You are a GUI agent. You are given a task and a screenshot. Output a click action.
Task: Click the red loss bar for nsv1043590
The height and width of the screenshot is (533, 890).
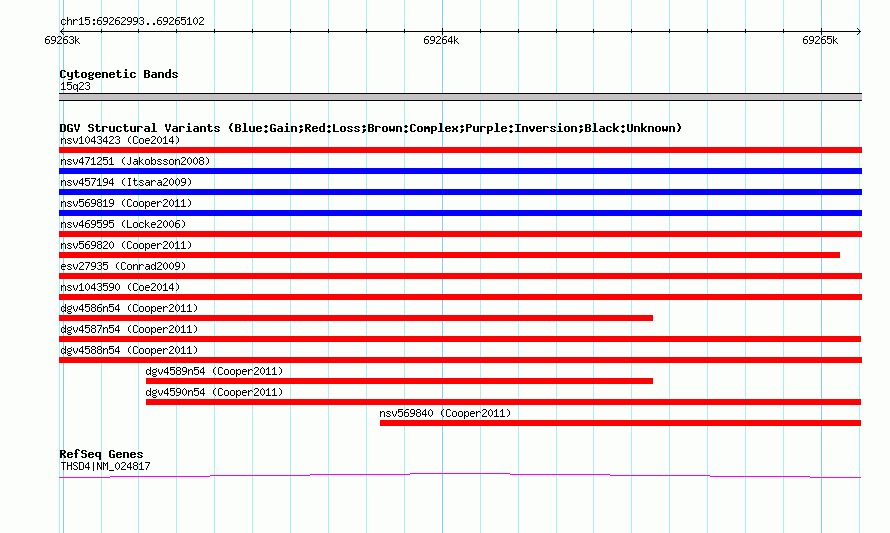click(x=460, y=297)
